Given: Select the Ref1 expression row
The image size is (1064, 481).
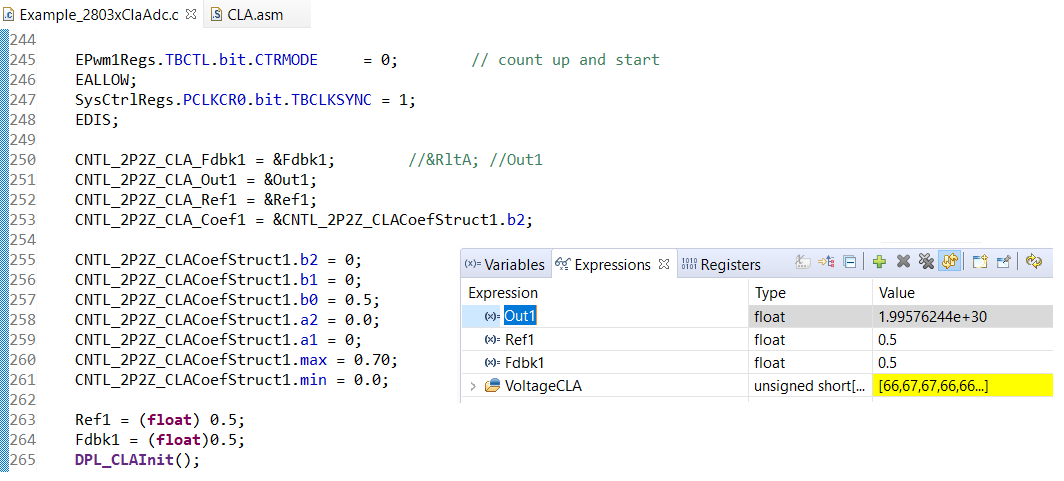Looking at the screenshot, I should [520, 340].
